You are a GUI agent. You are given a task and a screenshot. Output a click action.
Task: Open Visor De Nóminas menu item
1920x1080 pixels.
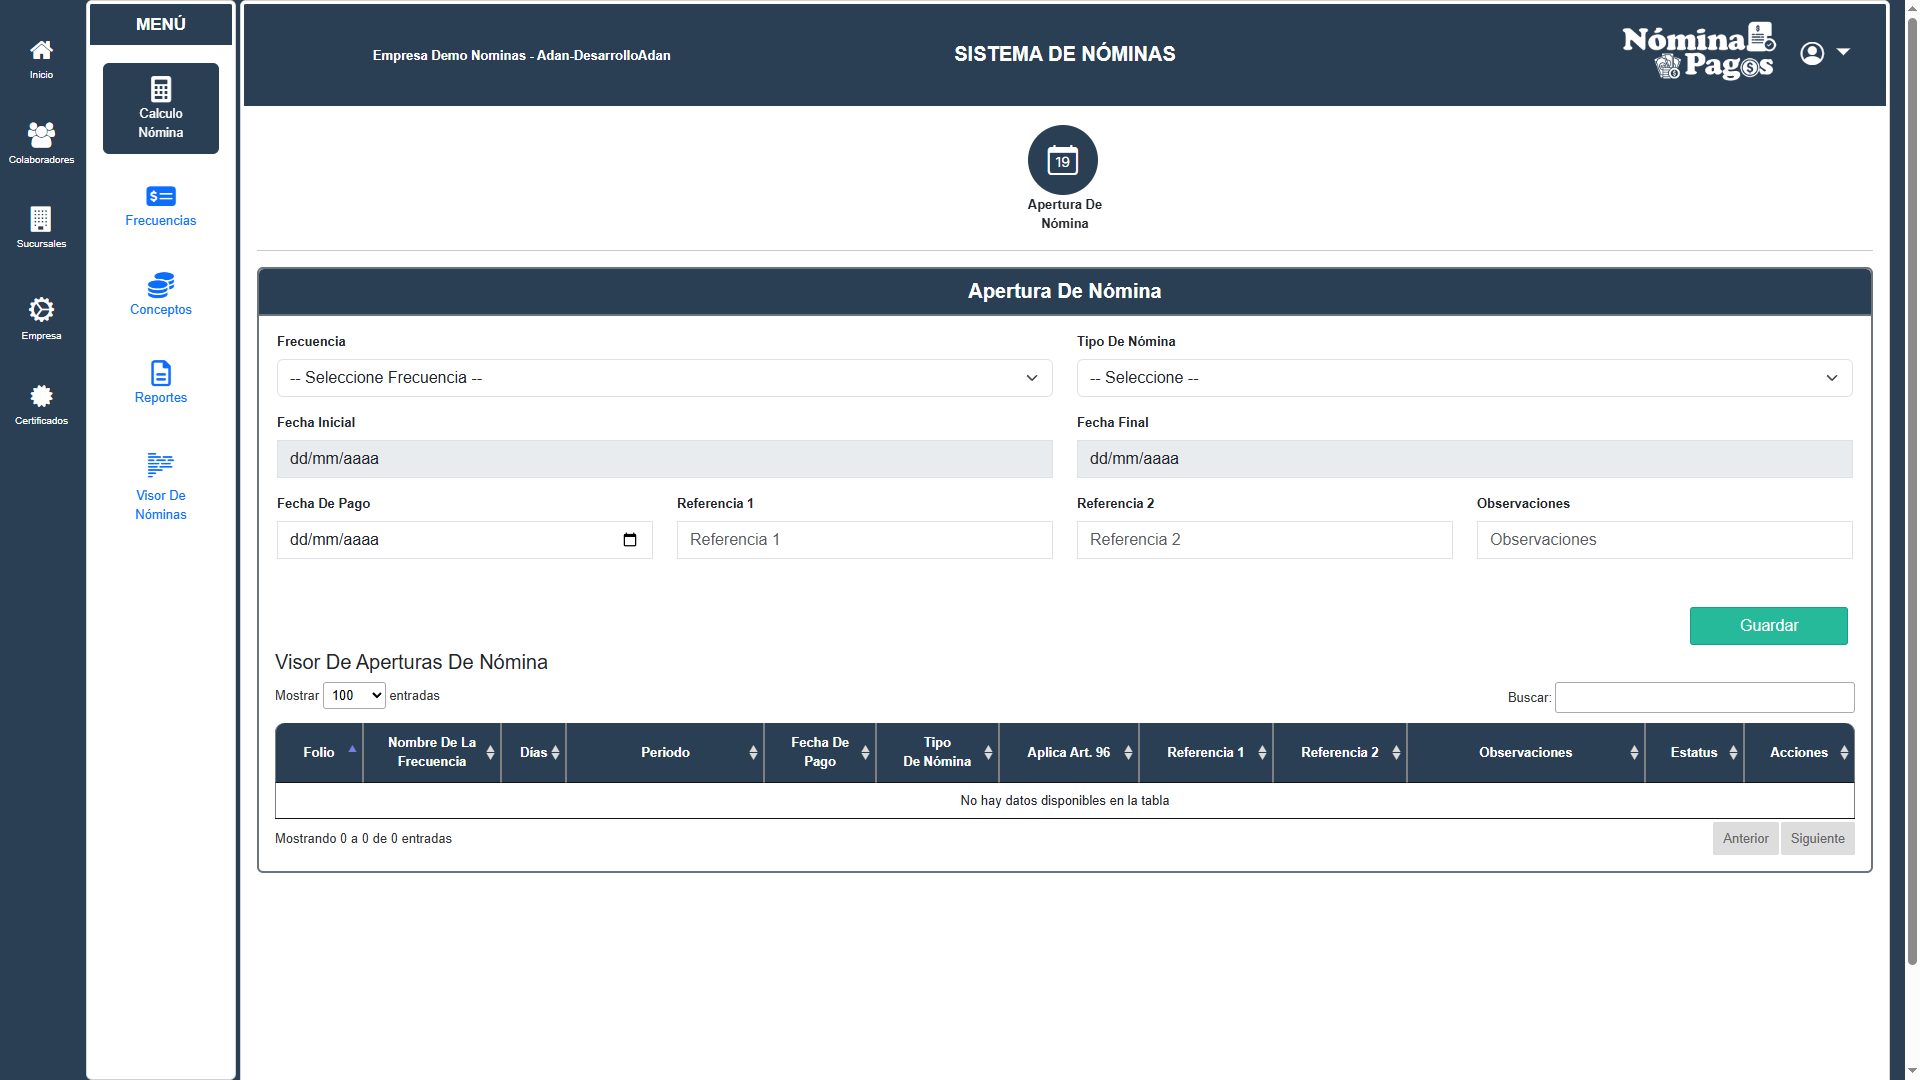[160, 486]
